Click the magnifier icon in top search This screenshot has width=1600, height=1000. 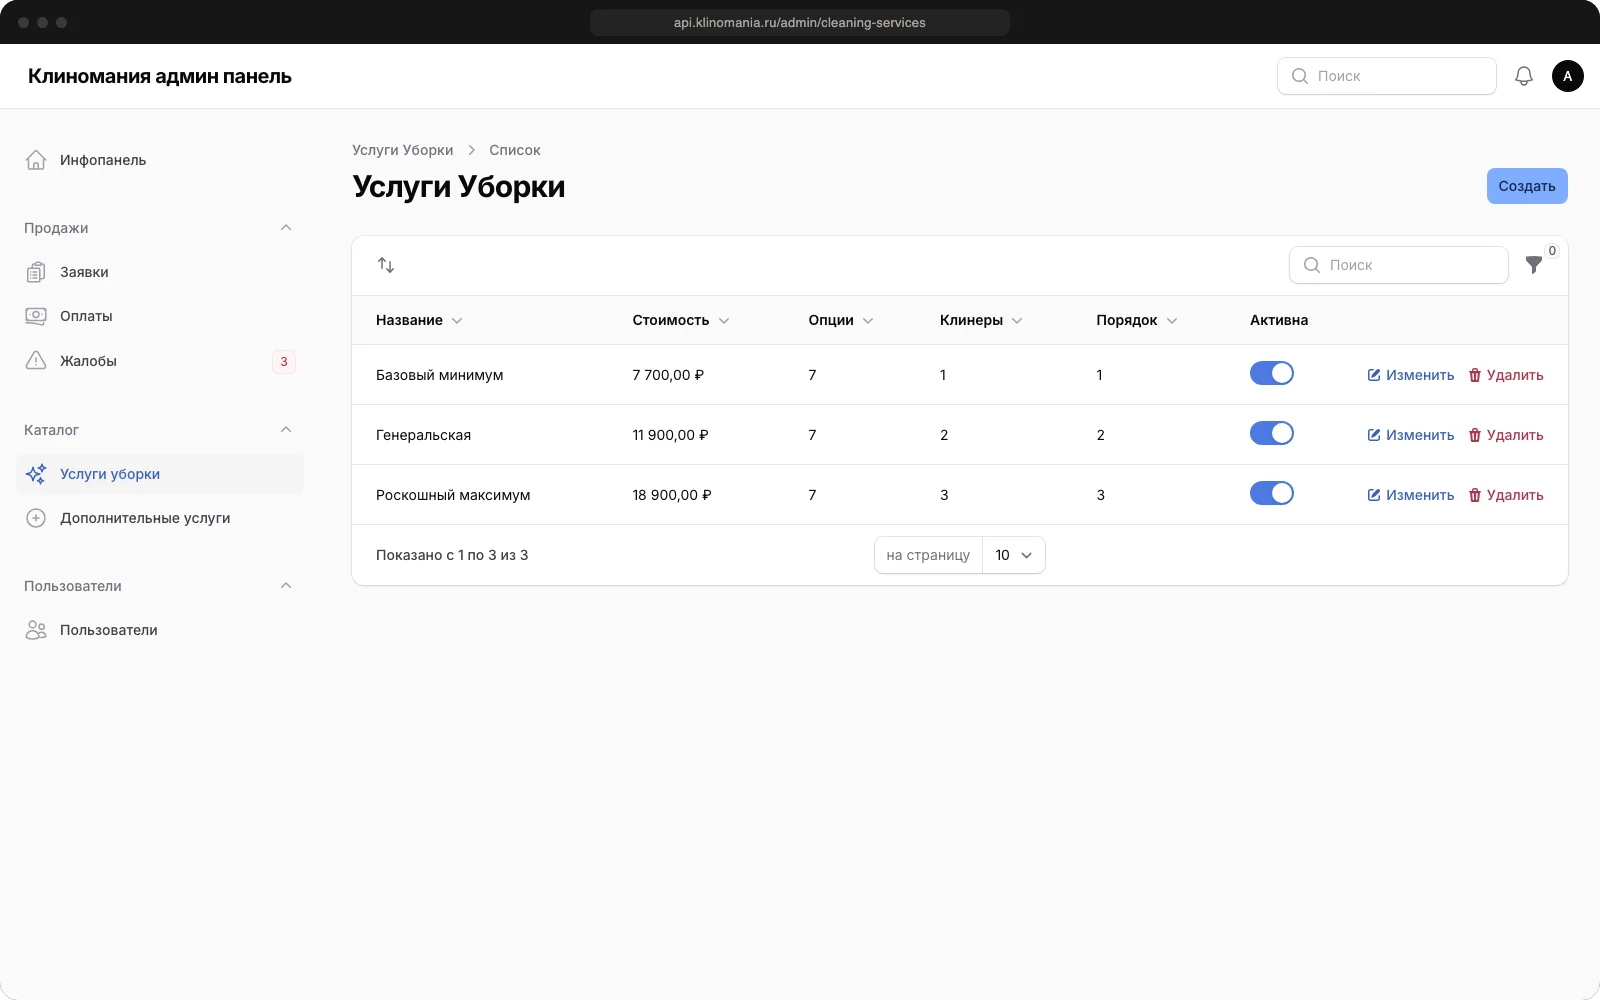tap(1300, 76)
